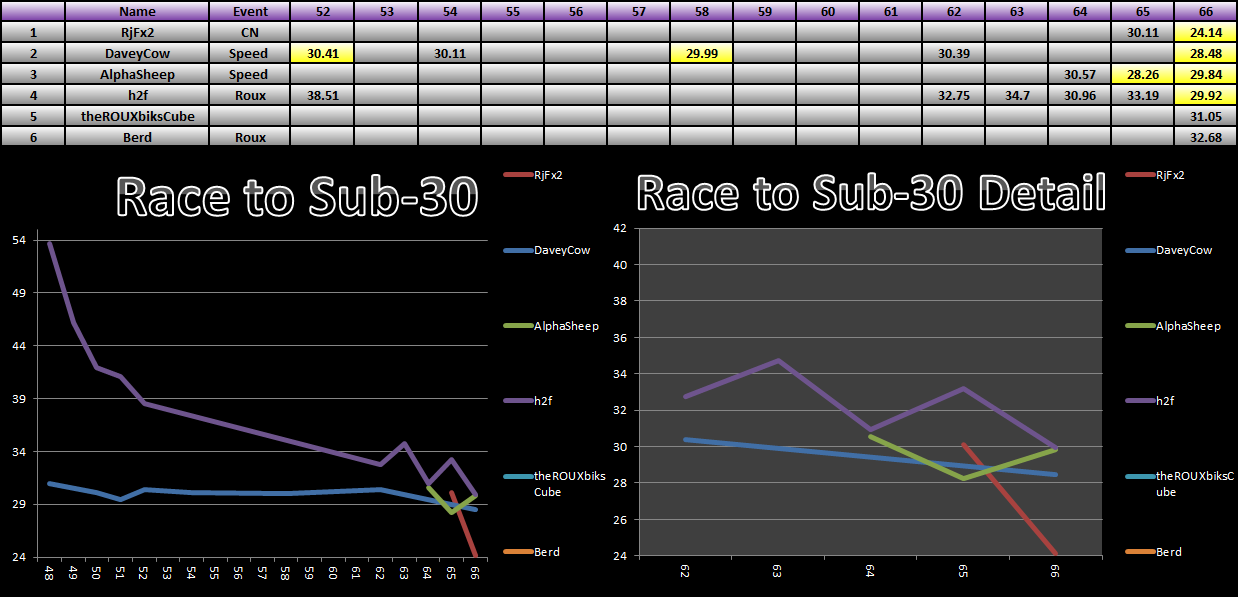Screen dimensions: 1238x597
Task: Click column header 66
Action: tap(1205, 11)
